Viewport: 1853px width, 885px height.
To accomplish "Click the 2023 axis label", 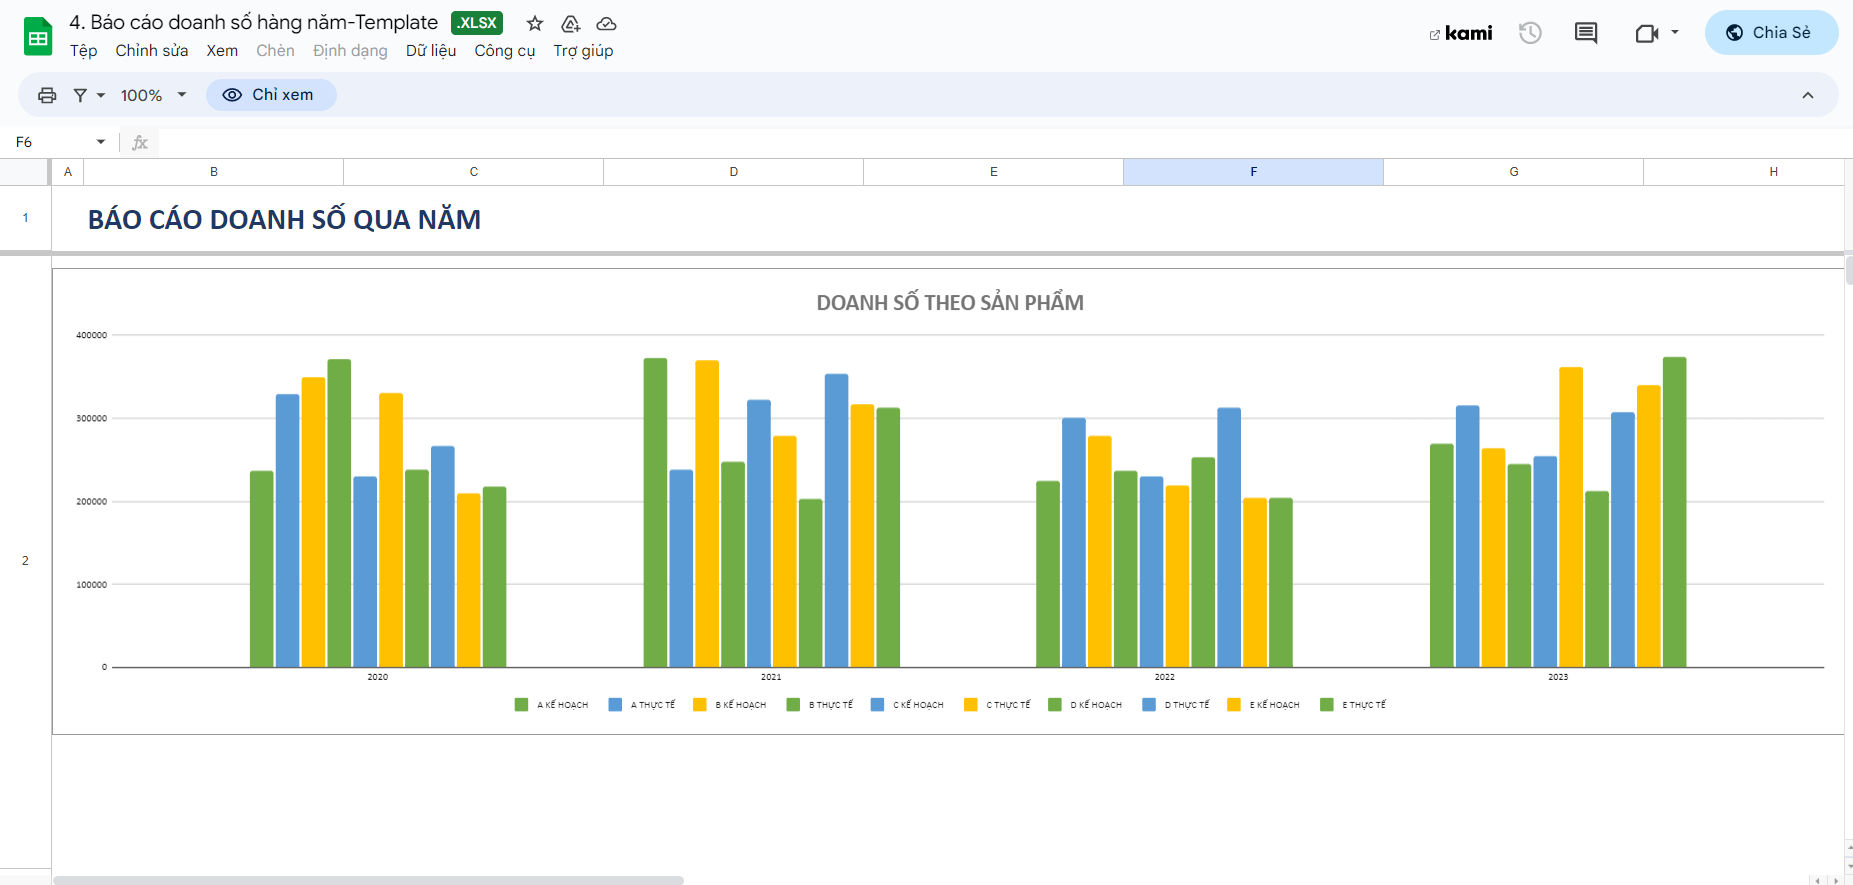I will tap(1558, 677).
